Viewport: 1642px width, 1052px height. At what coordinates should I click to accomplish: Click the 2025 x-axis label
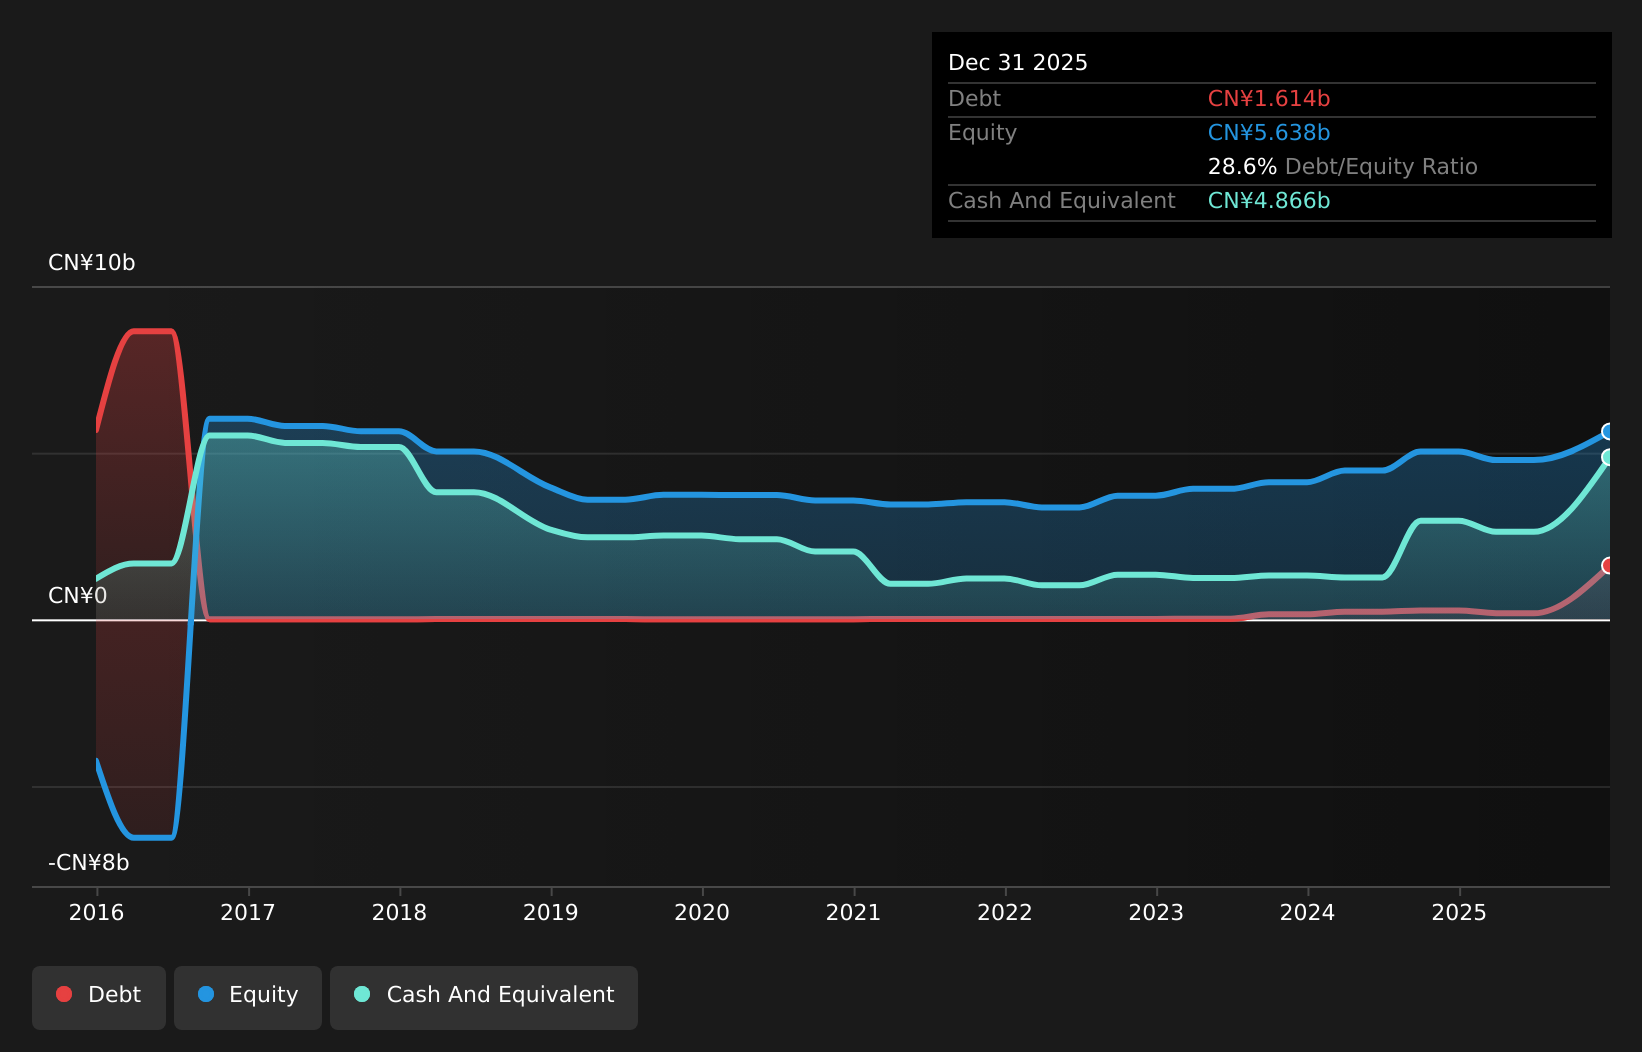1459,913
